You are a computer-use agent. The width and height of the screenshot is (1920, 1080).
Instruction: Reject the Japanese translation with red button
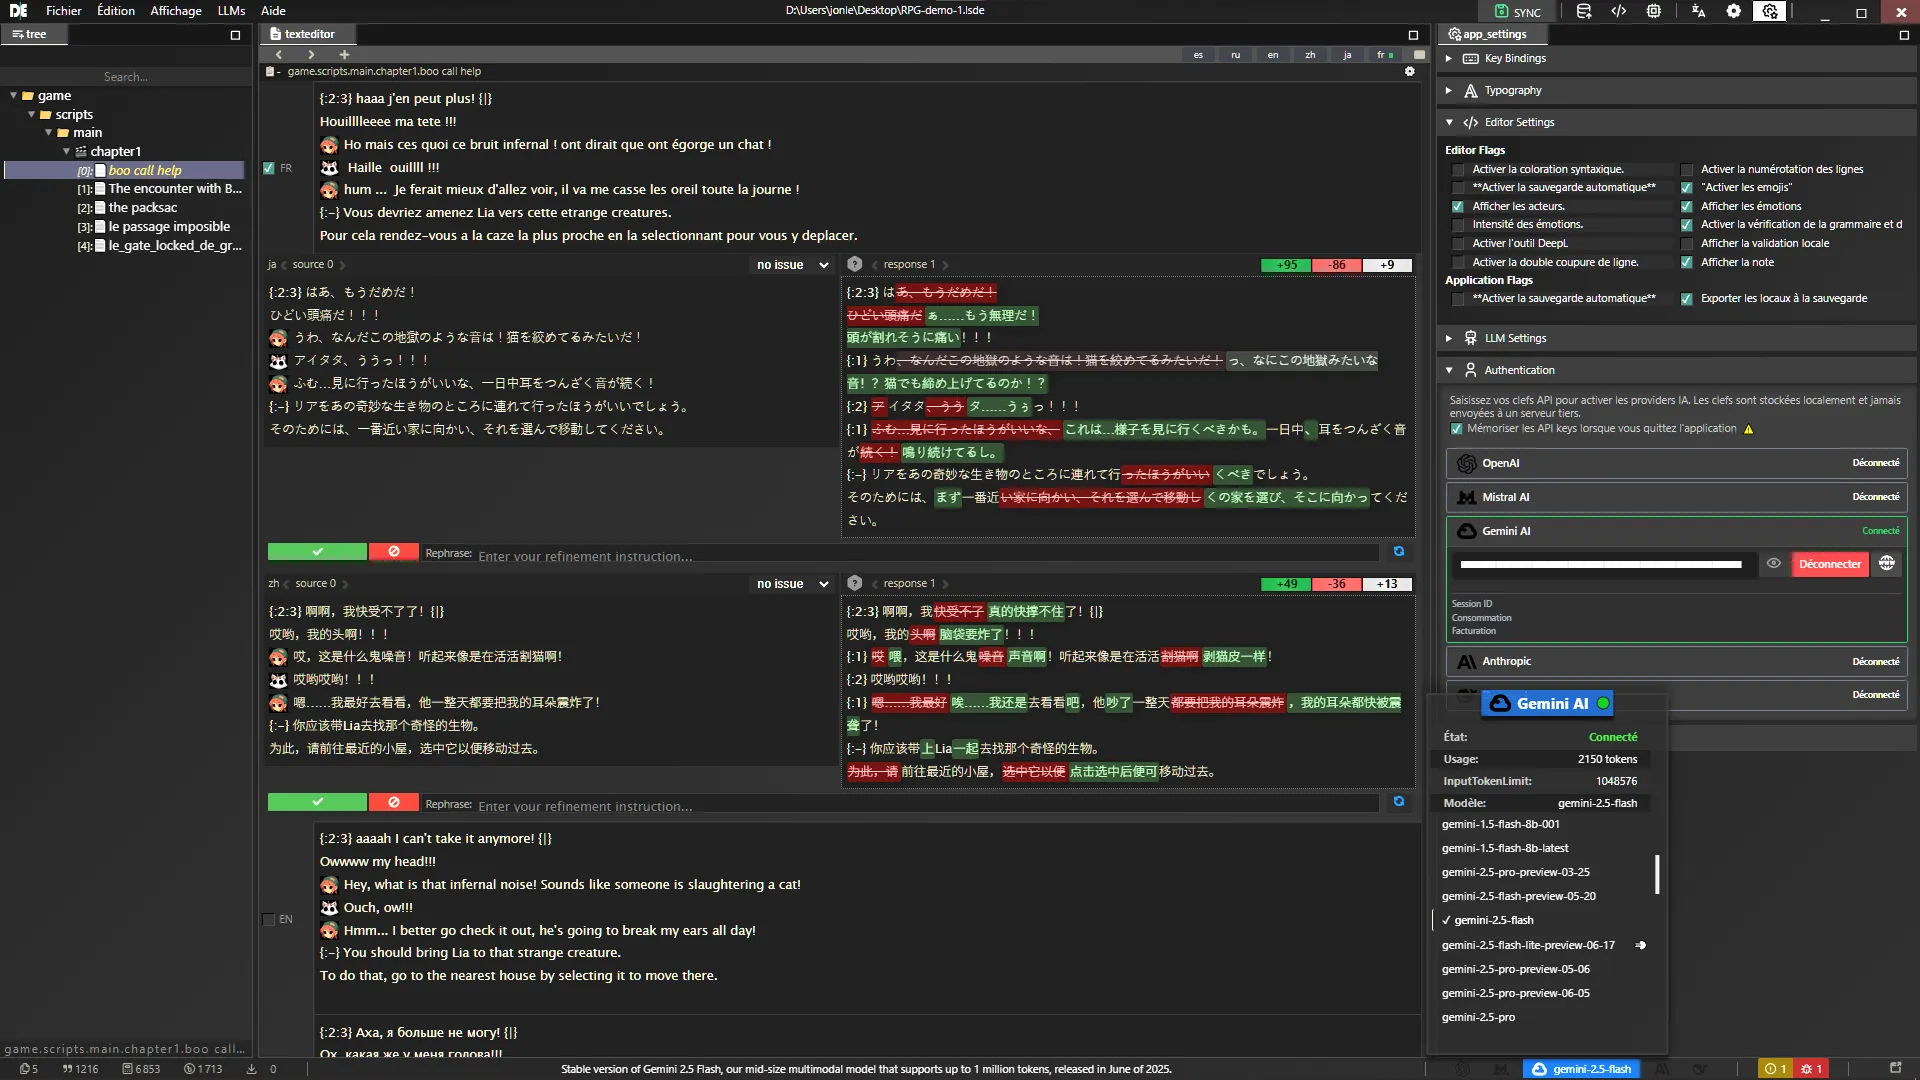pyautogui.click(x=393, y=552)
